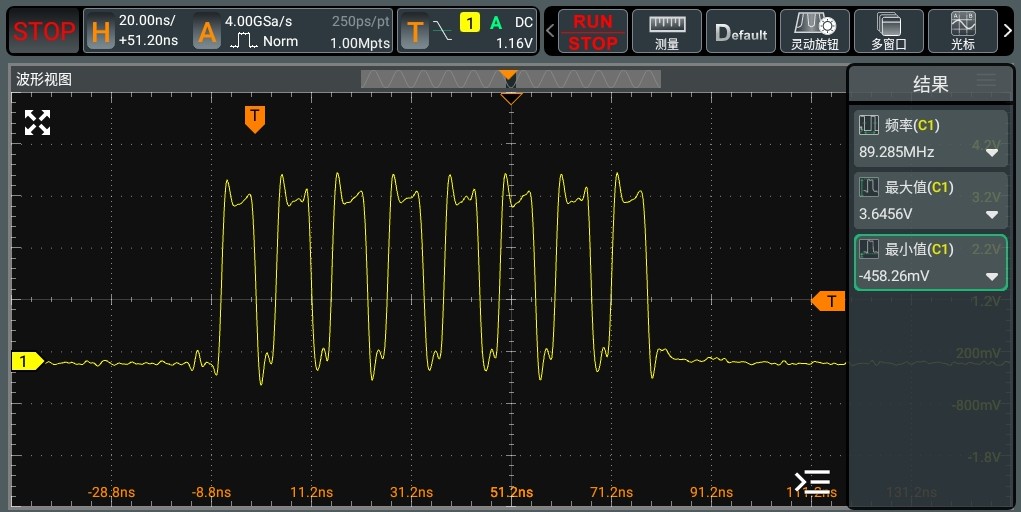Tap the 4.00GSa/s sample rate value
The width and height of the screenshot is (1021, 512).
259,21
